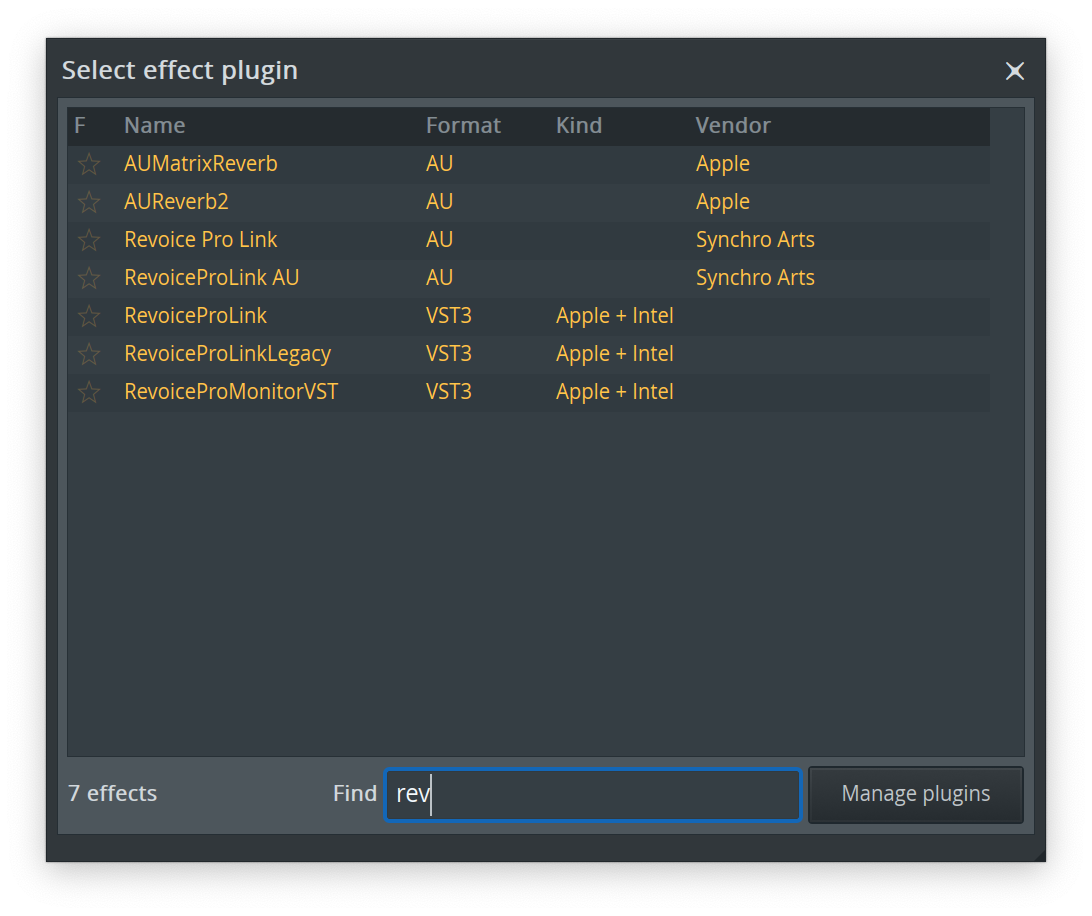Sort list by Name column header
The width and height of the screenshot is (1092, 916).
(x=154, y=126)
